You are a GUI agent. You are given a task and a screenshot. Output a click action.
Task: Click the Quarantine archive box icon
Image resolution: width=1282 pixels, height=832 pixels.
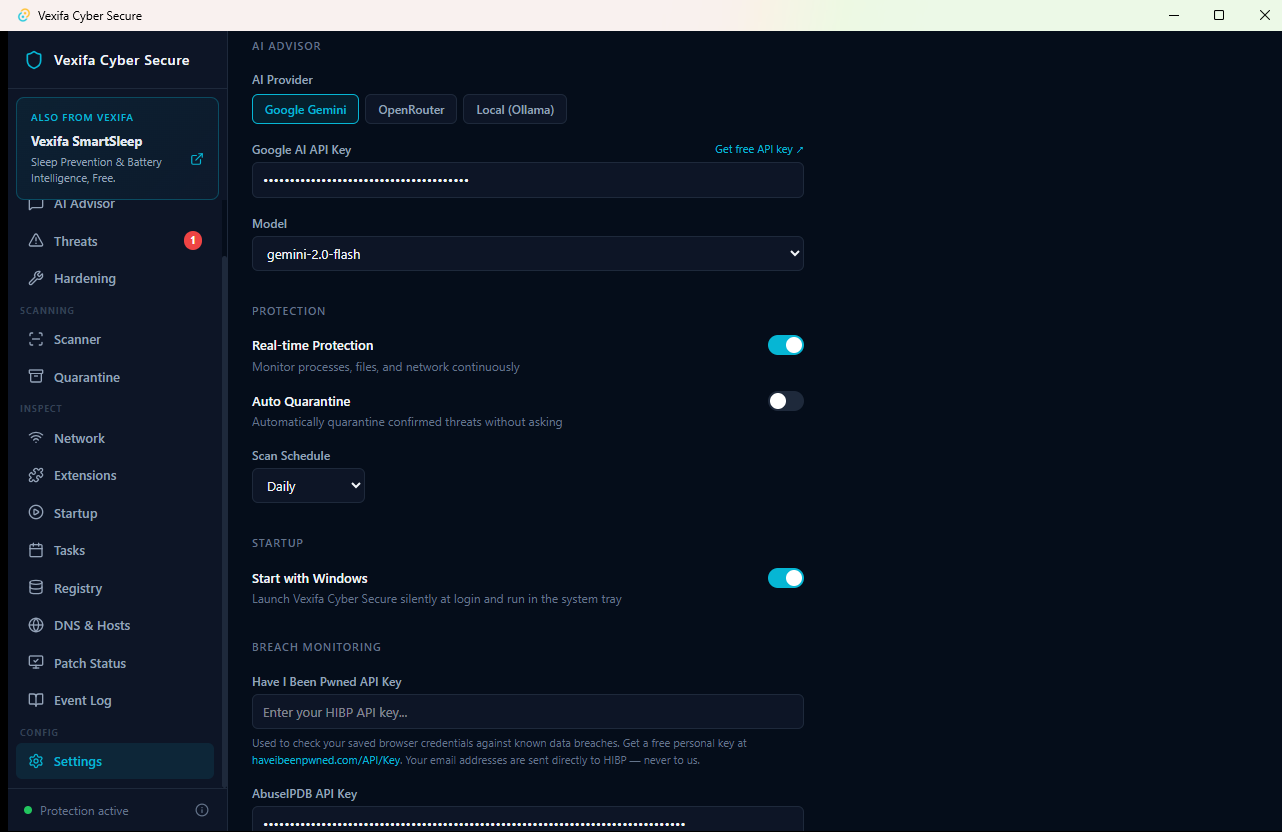coord(36,377)
